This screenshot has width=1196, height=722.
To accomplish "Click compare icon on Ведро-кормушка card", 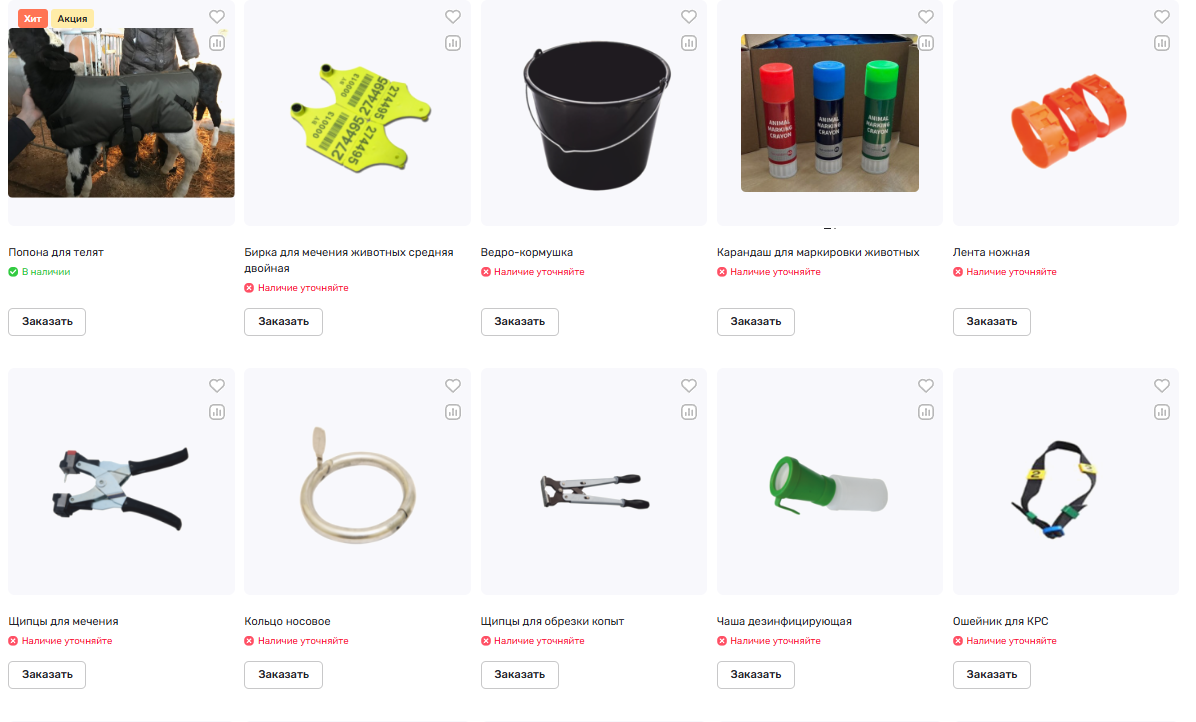I will pyautogui.click(x=689, y=43).
